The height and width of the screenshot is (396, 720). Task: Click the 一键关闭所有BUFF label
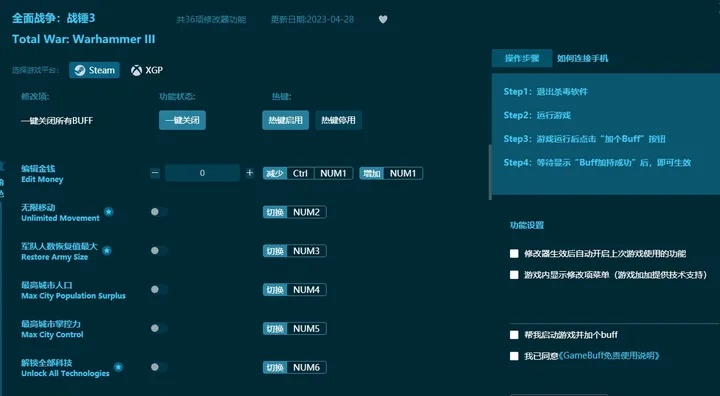click(x=57, y=121)
